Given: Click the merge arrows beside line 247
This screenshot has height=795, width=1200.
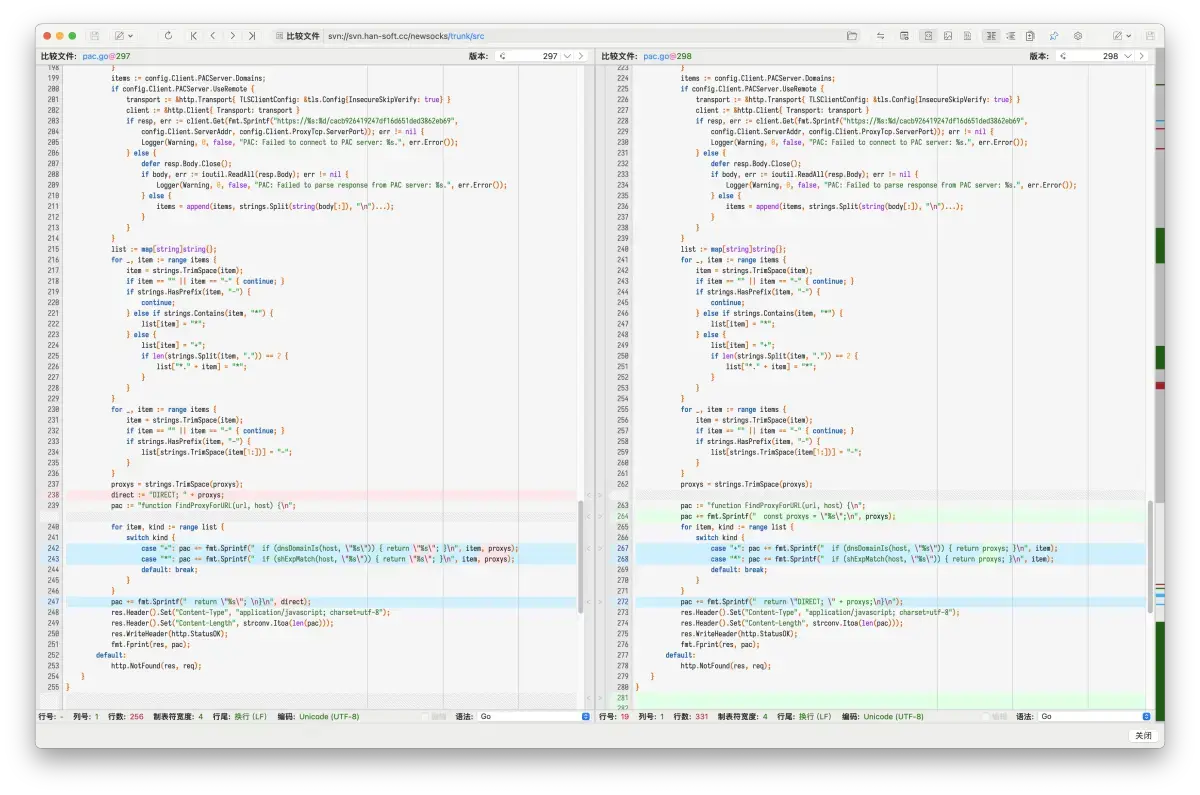Looking at the screenshot, I should click(594, 602).
